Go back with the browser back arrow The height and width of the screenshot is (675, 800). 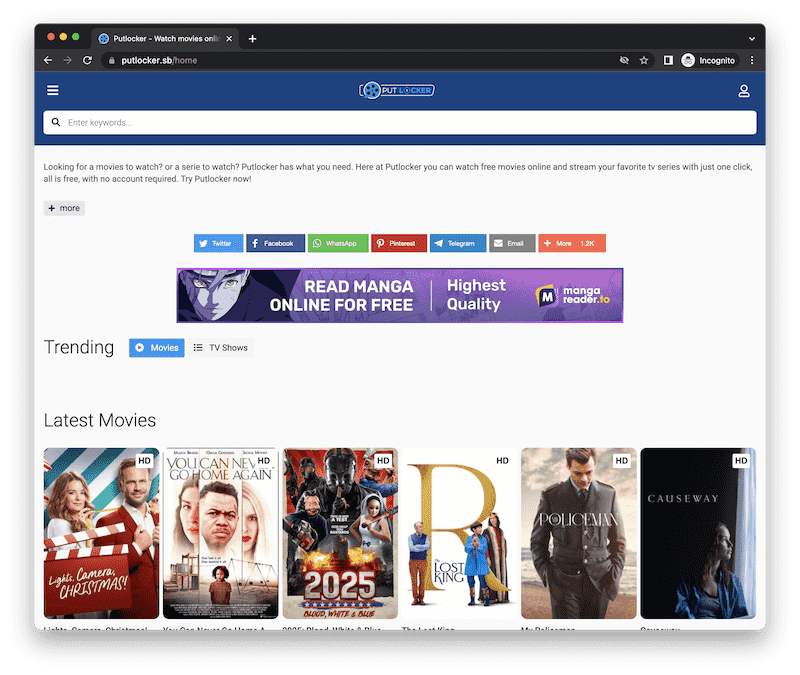pyautogui.click(x=48, y=60)
